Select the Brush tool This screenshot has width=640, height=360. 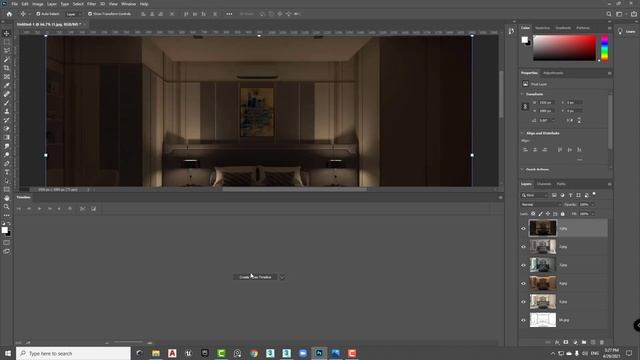point(7,102)
